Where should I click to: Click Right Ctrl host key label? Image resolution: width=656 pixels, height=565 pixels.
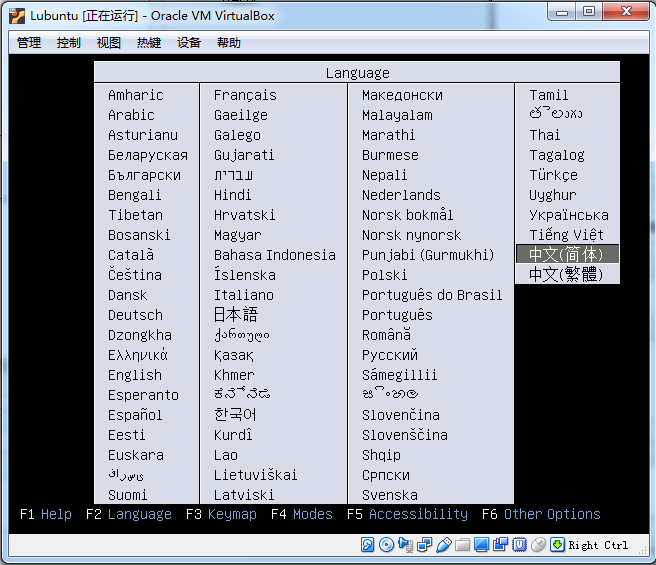click(598, 545)
